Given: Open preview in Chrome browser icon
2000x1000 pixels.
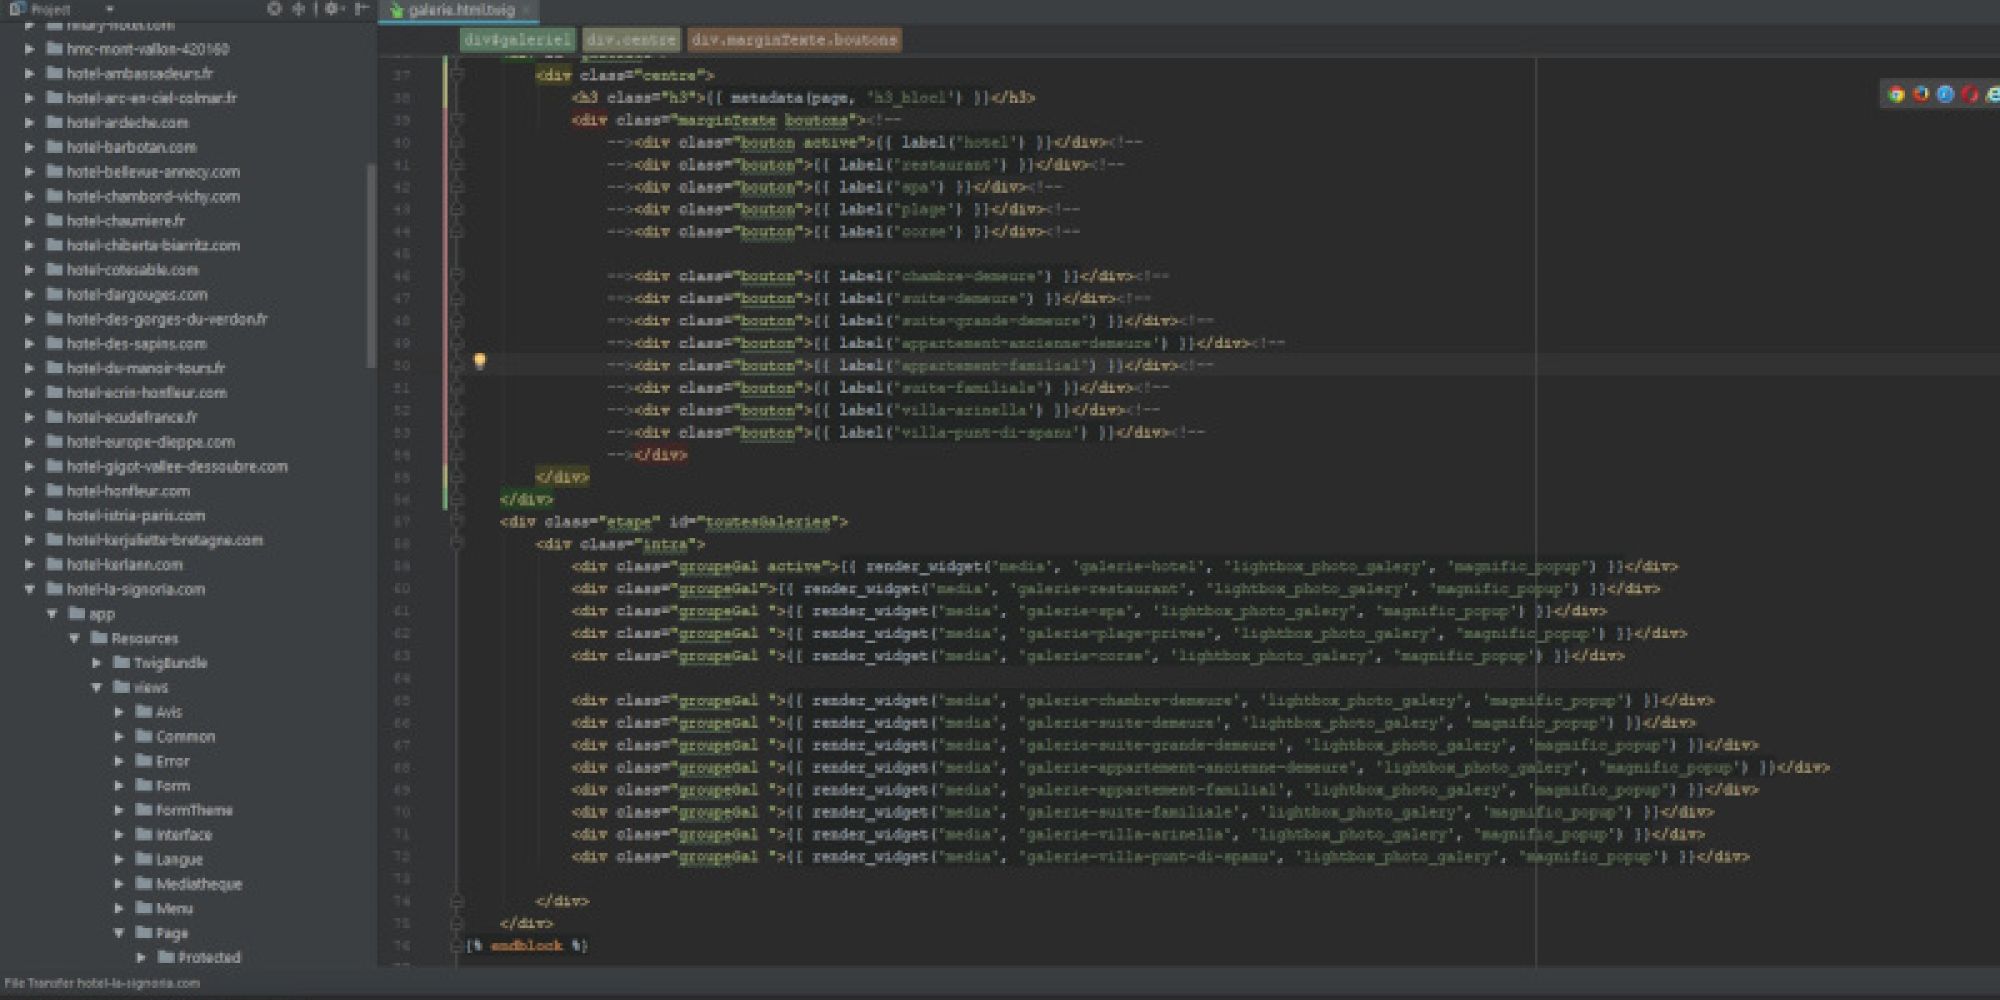Looking at the screenshot, I should point(1895,94).
